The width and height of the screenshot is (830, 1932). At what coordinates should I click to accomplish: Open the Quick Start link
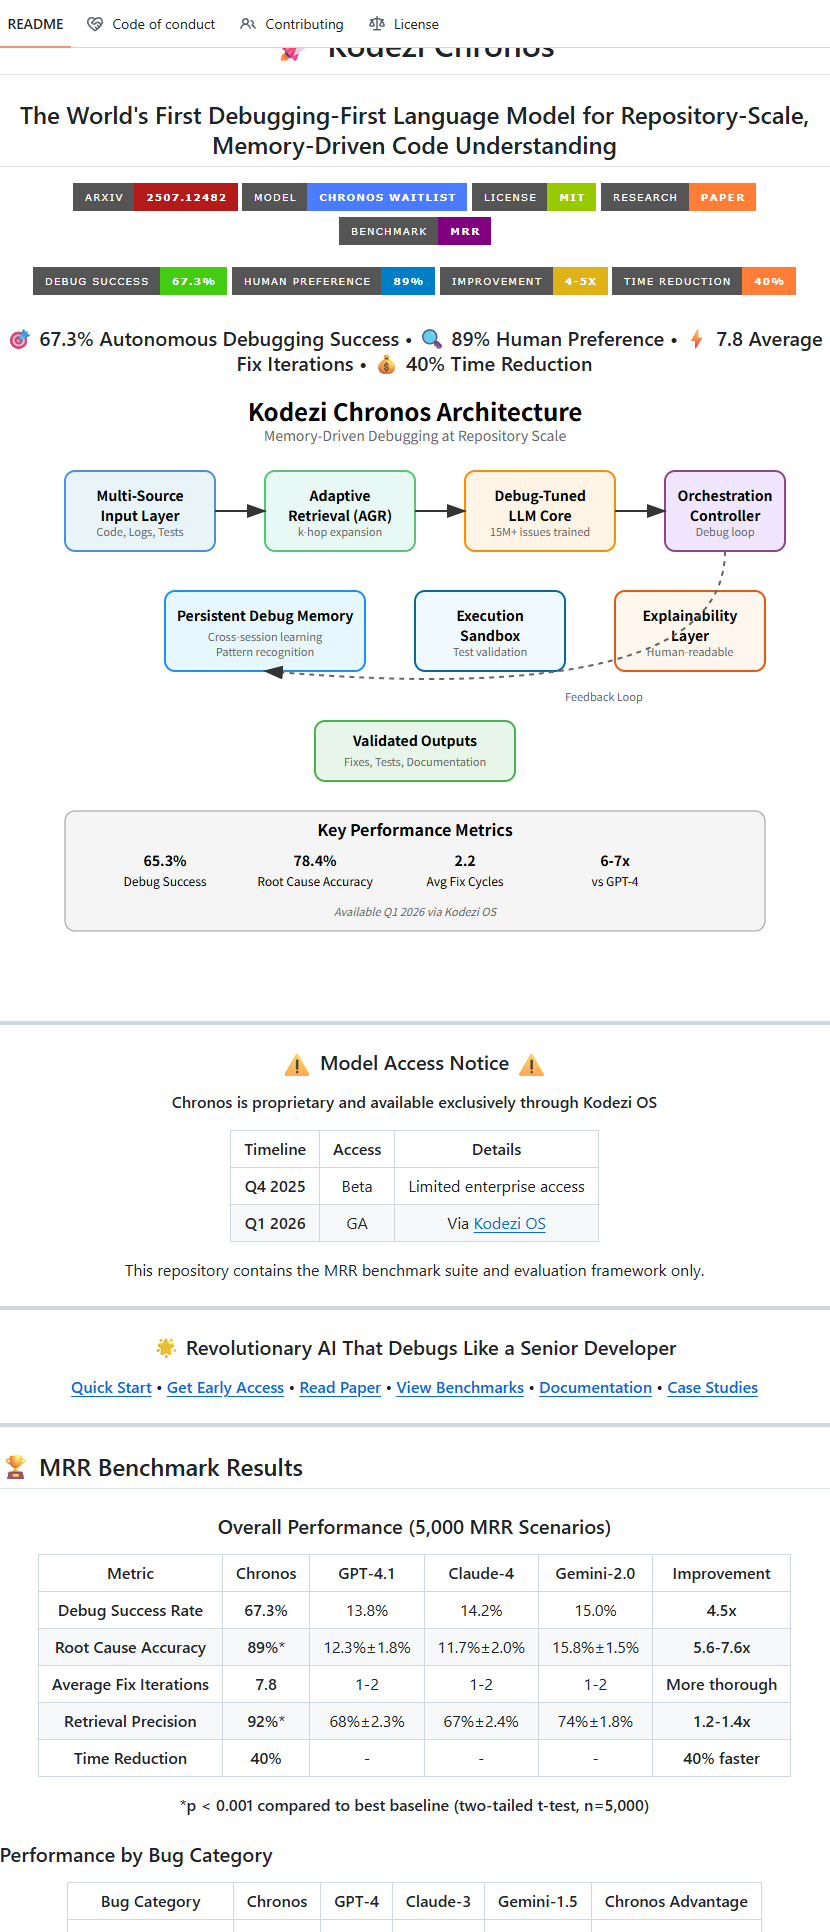pyautogui.click(x=111, y=1388)
